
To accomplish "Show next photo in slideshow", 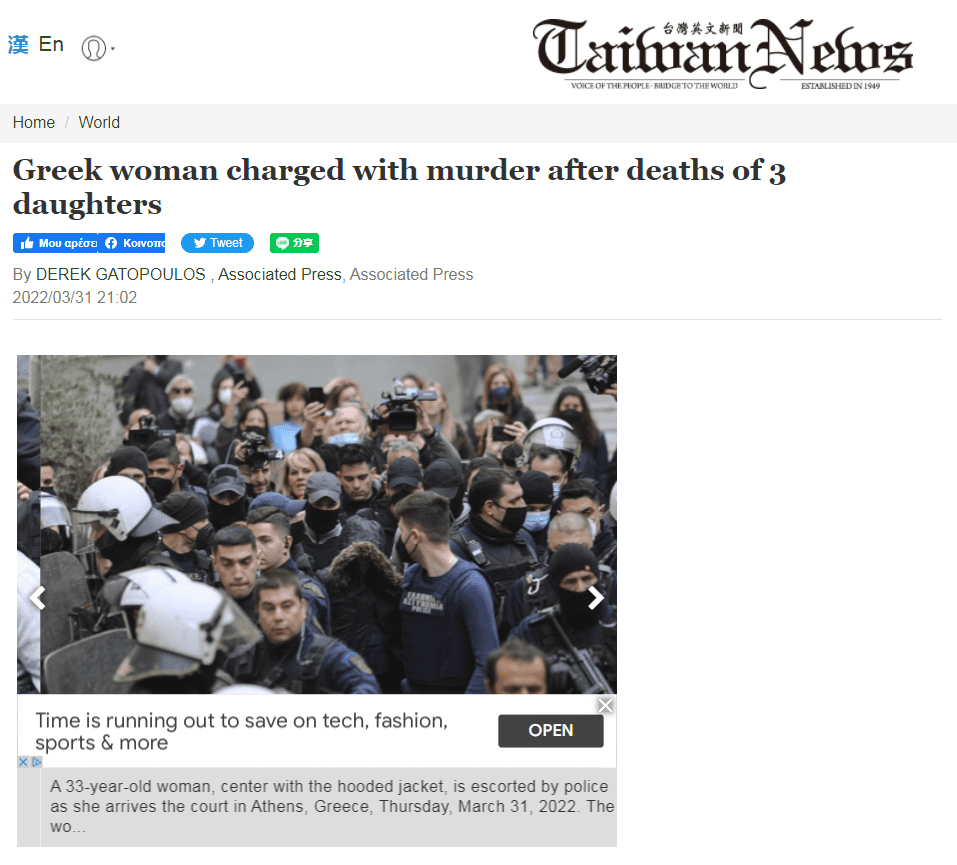I will [595, 598].
